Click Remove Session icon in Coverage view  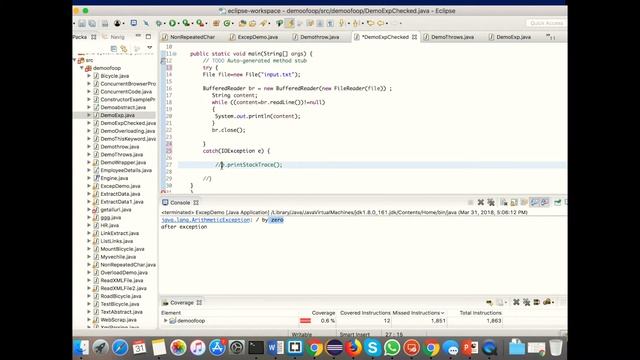[x=516, y=302]
